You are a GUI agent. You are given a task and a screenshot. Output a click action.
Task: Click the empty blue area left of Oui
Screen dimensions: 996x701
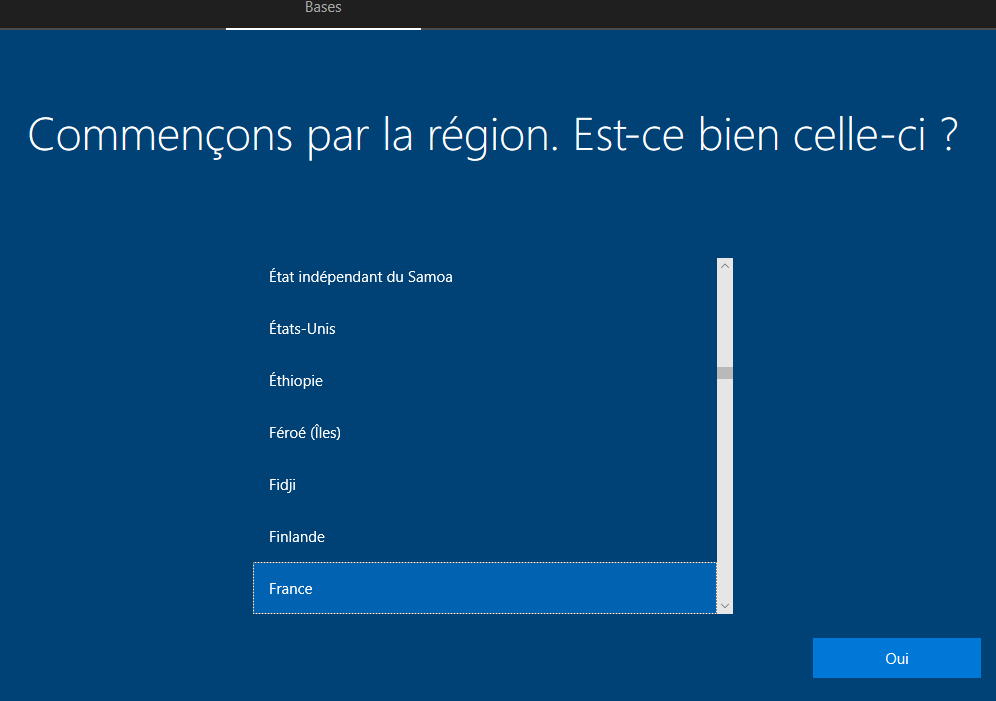point(500,659)
